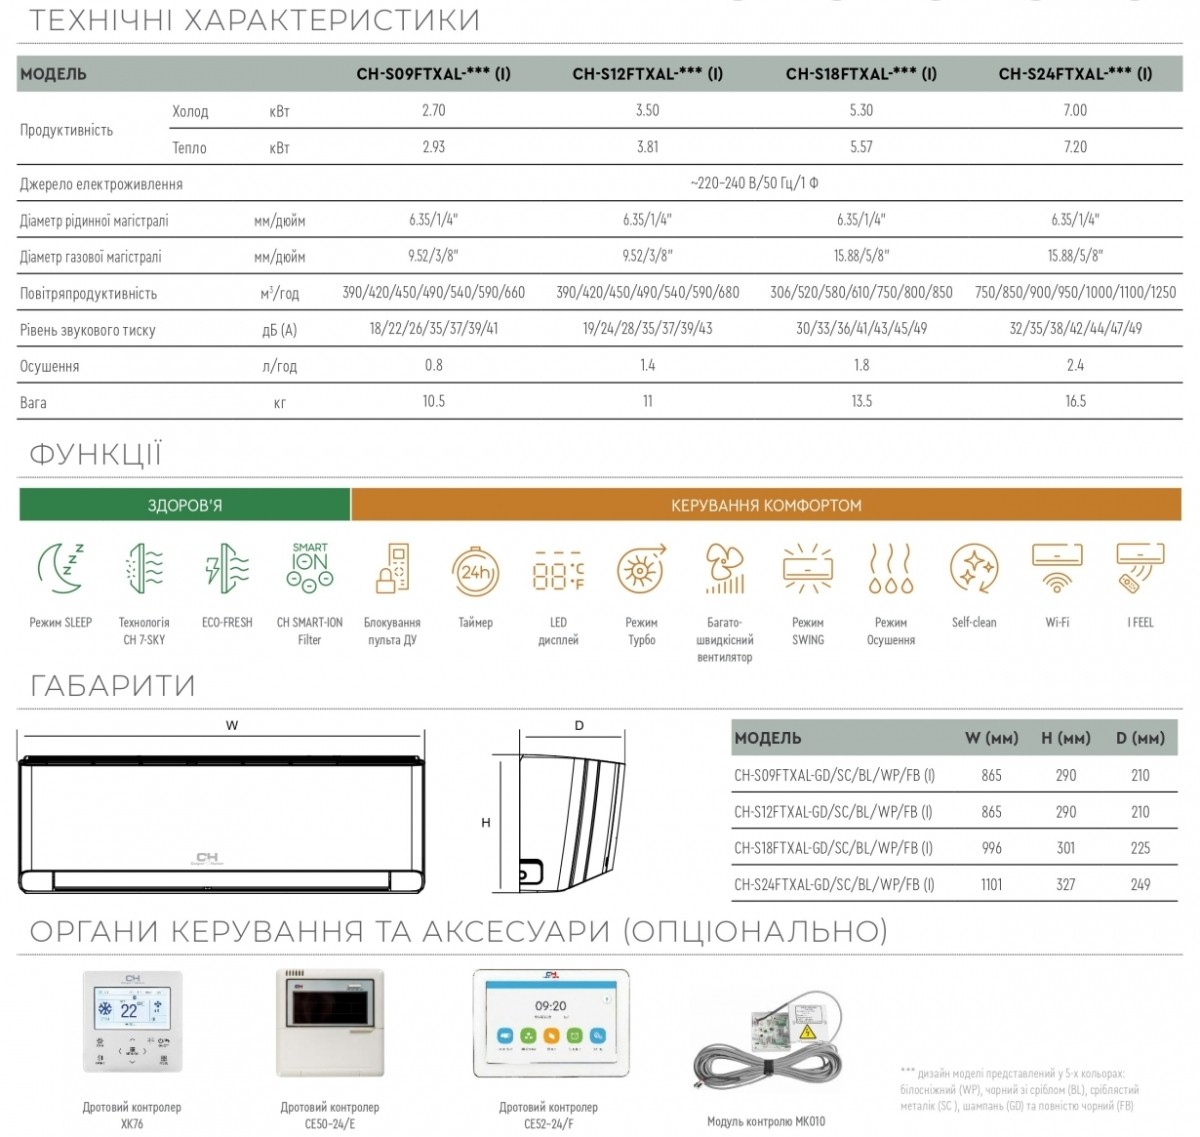The image size is (1200, 1137).
Task: Click the CE52-24/F touchscreen controller image
Action: 551,1023
